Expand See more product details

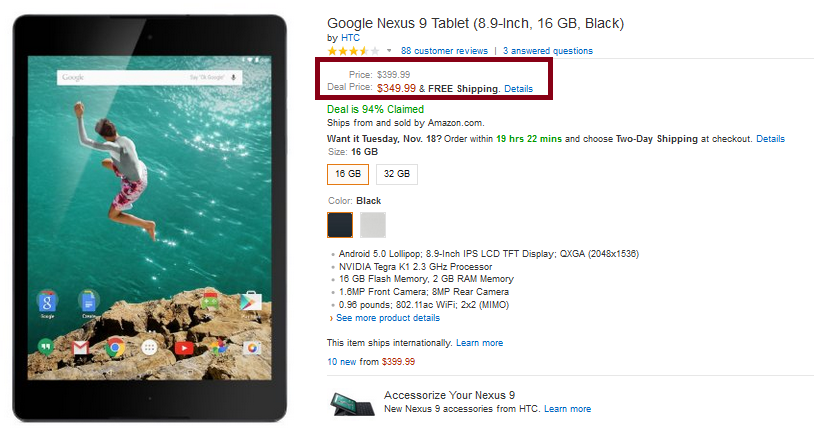(387, 318)
